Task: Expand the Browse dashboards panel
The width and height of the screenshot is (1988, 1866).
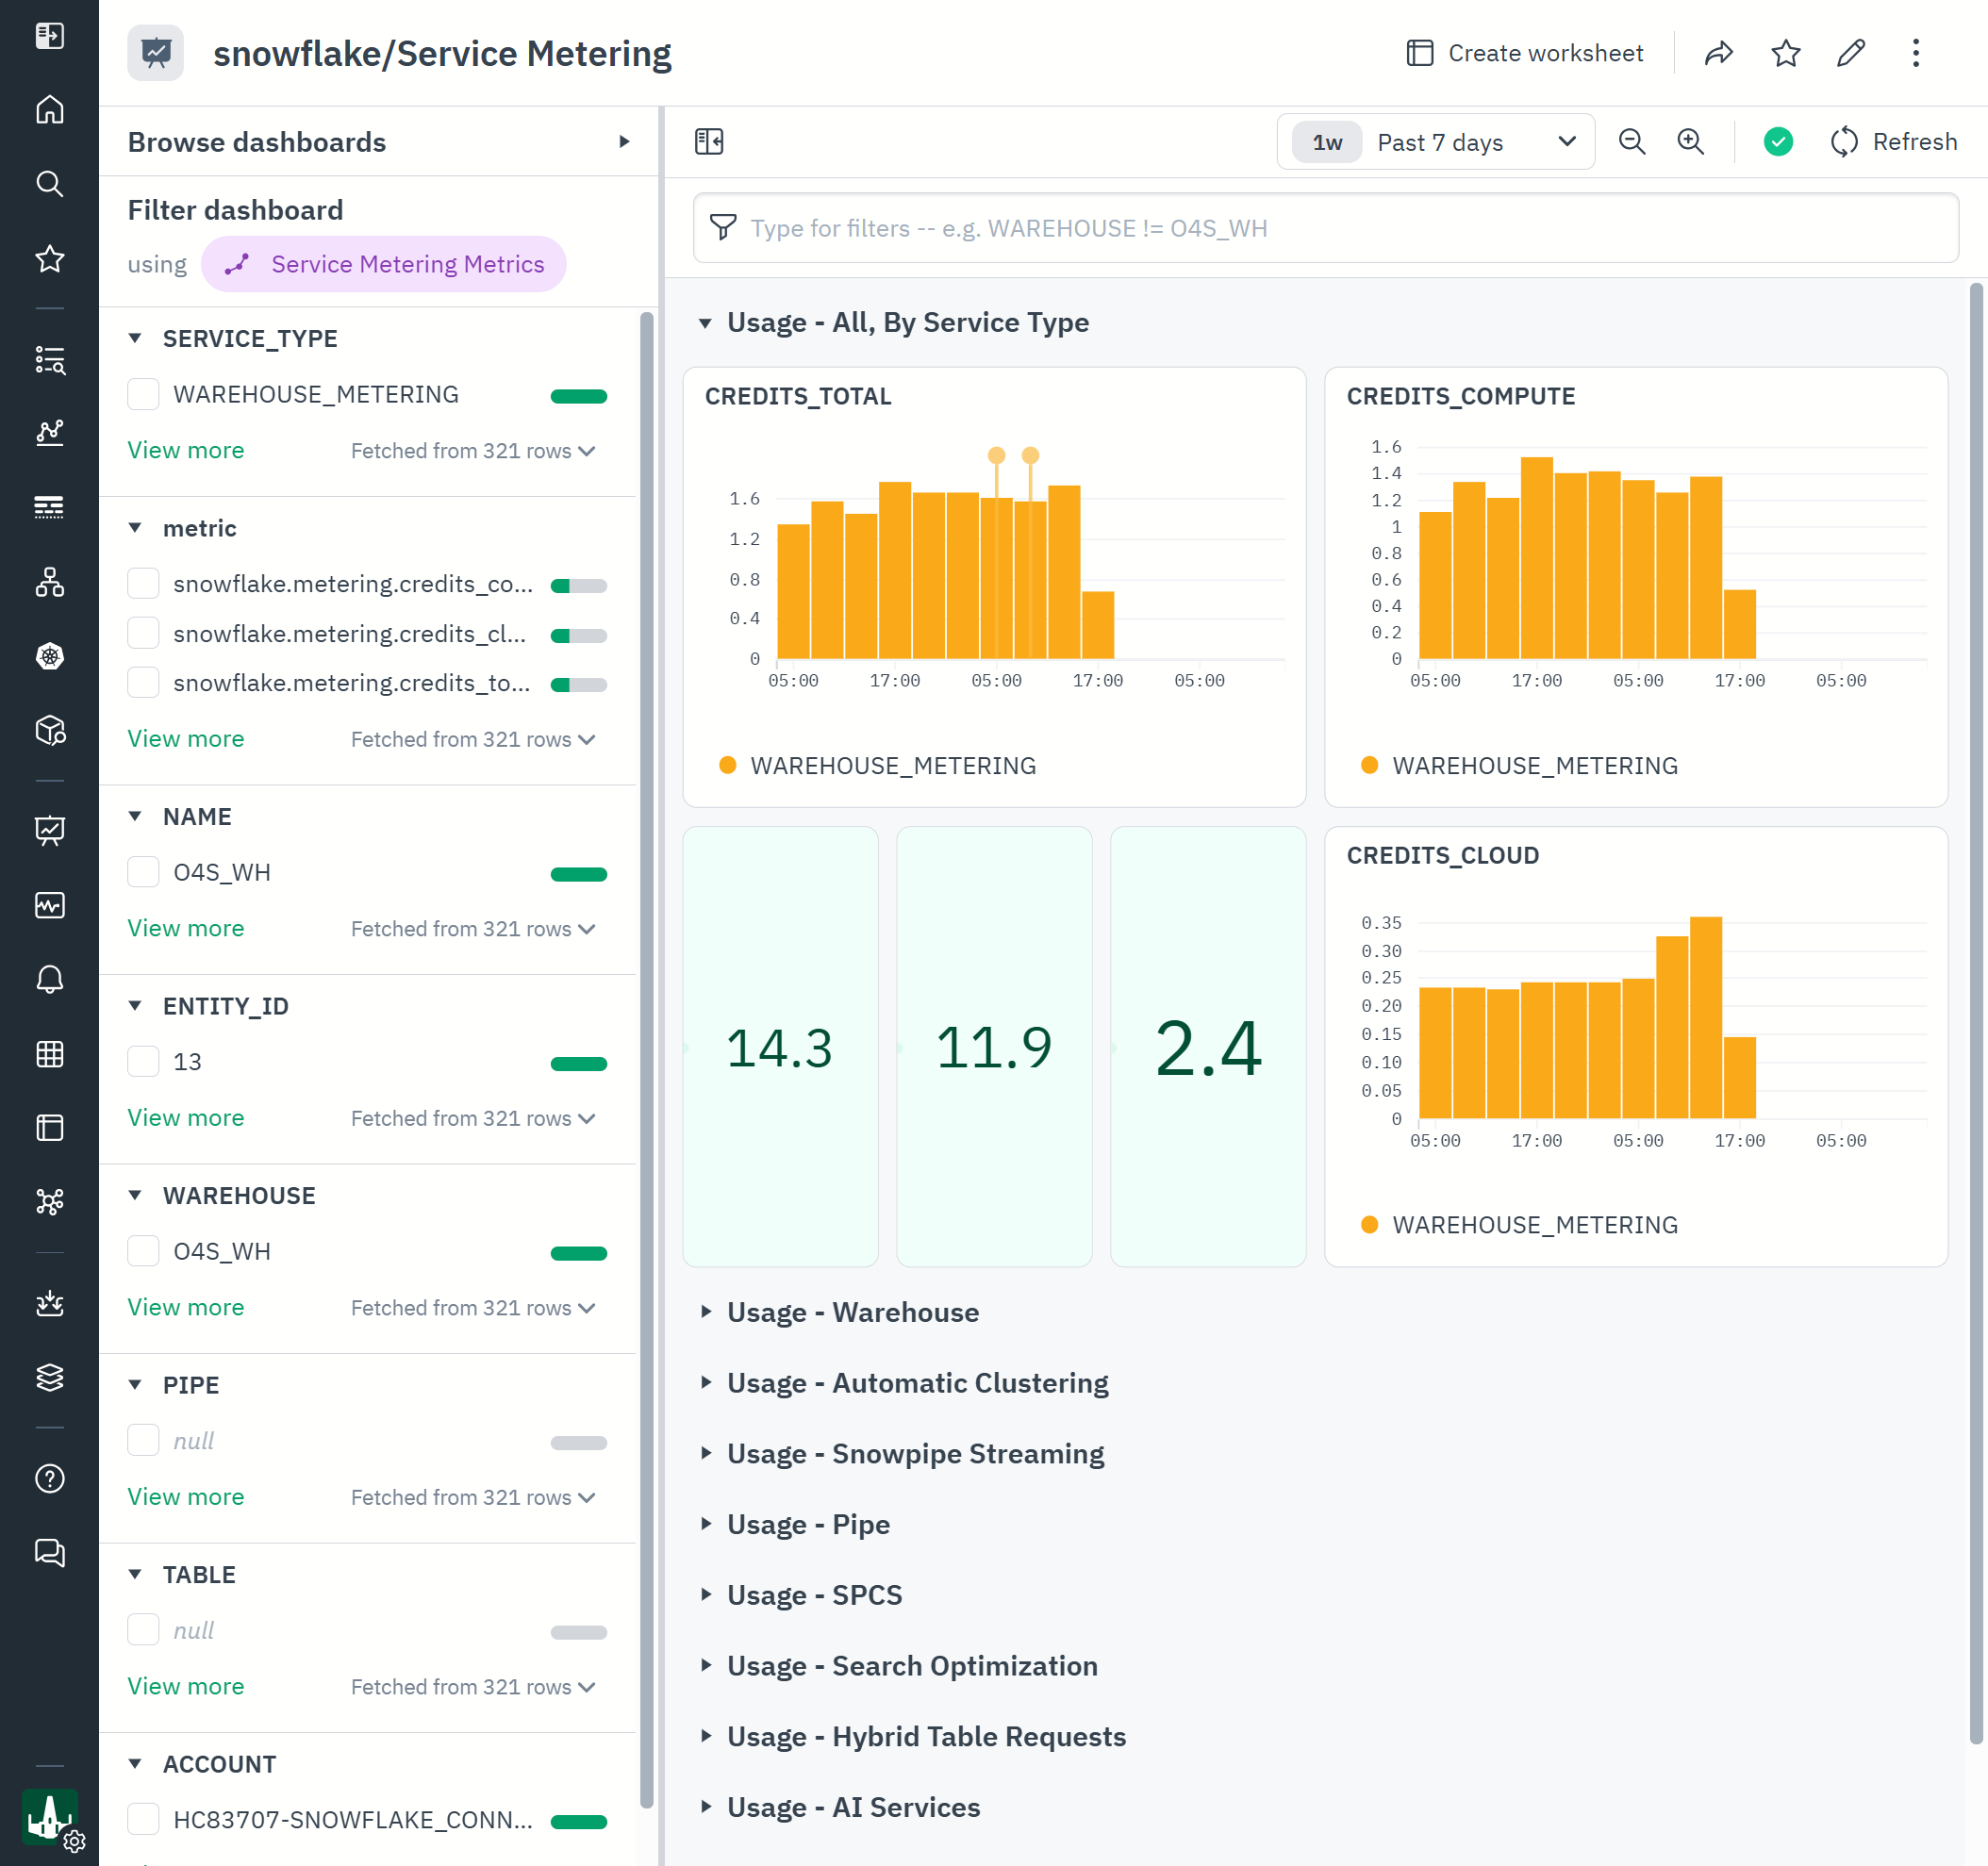Action: [x=624, y=142]
